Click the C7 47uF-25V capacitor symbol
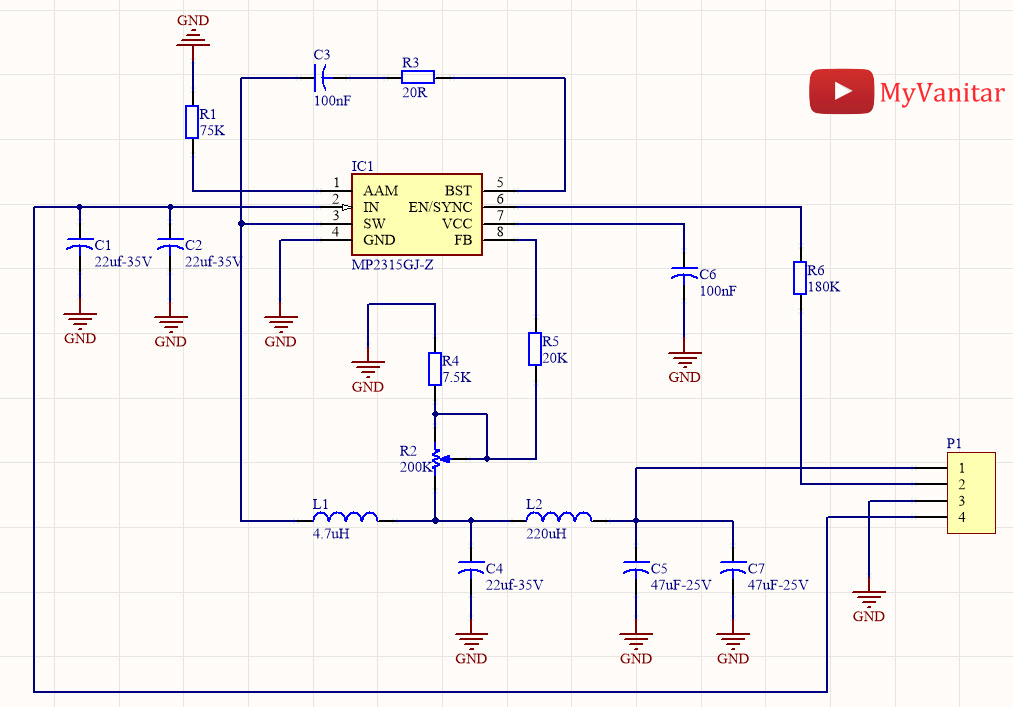This screenshot has height=707, width=1013. click(x=733, y=568)
